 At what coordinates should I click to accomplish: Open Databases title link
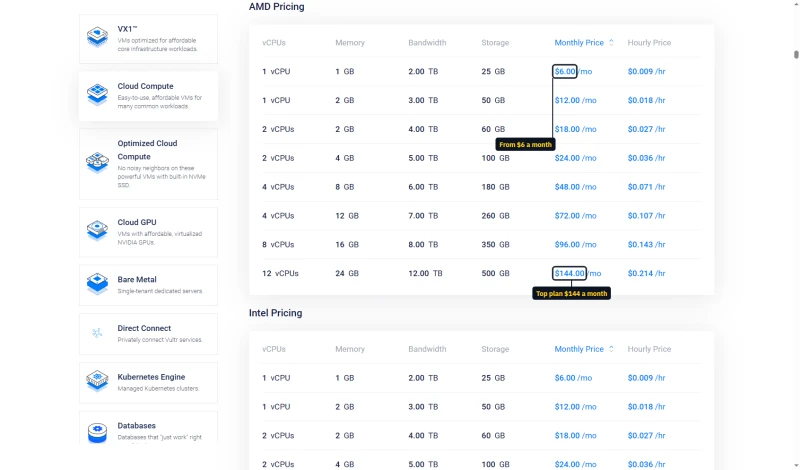tap(136, 426)
